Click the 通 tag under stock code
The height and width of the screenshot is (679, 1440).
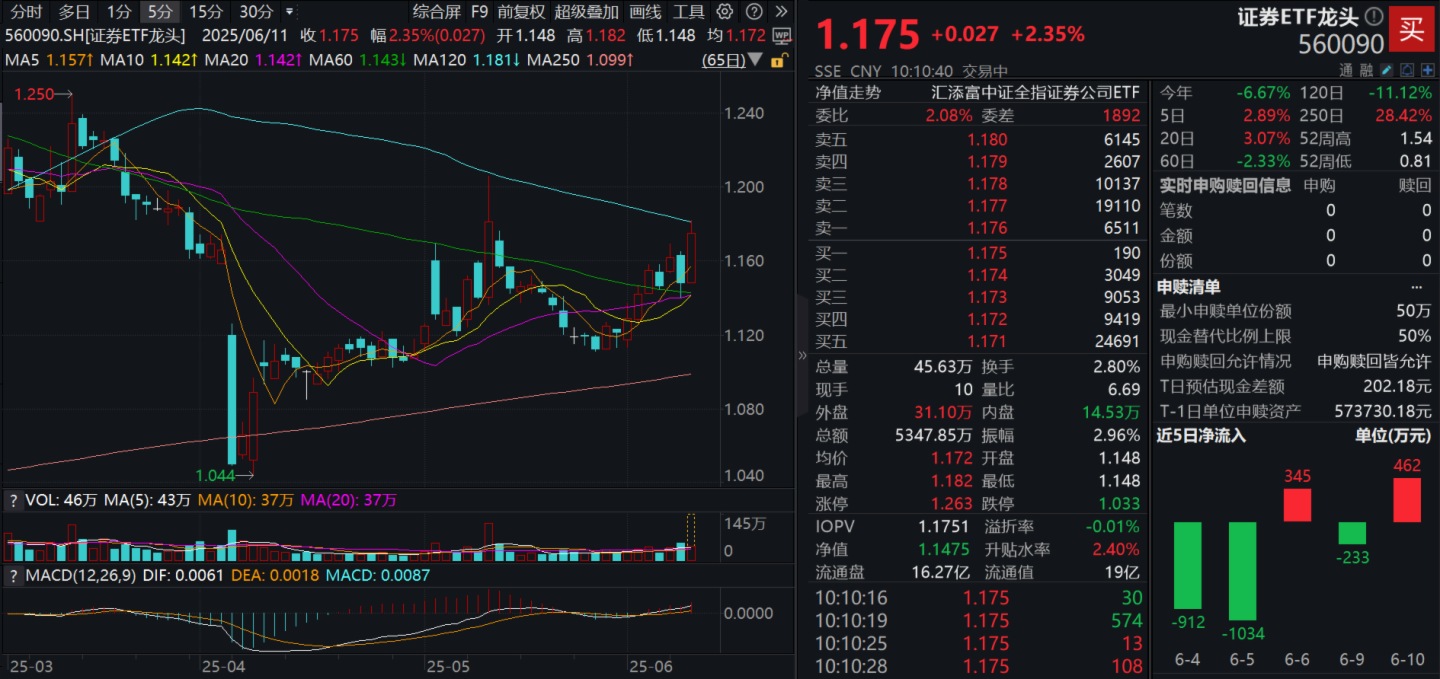point(1346,71)
